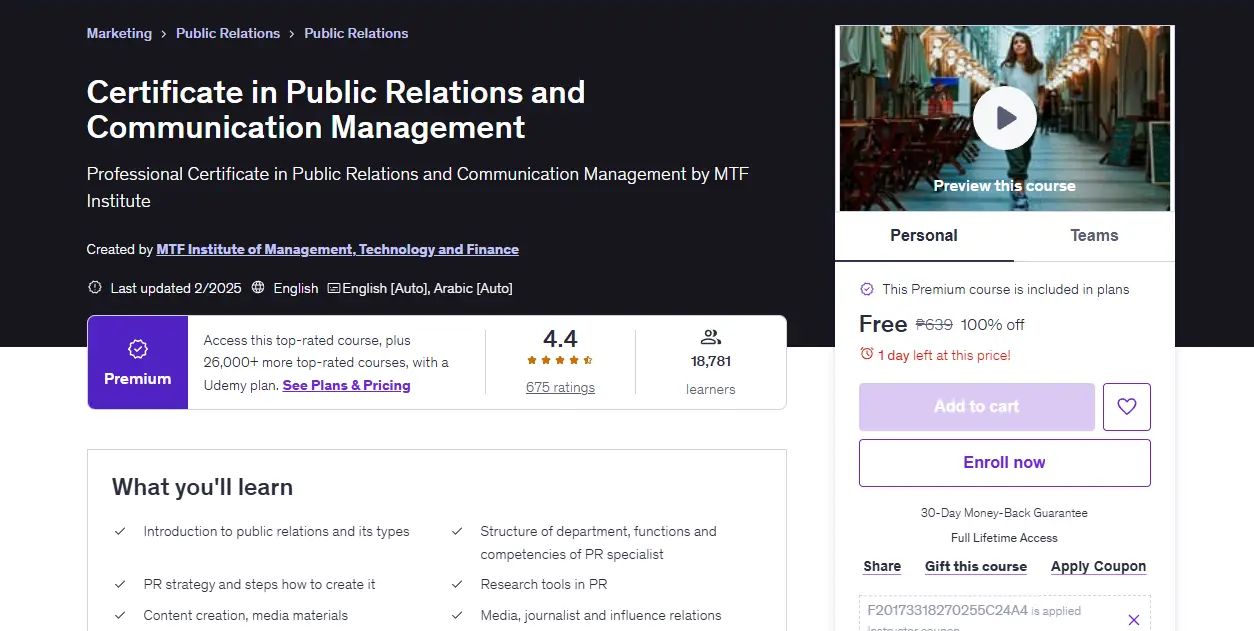
Task: Click the Premium course check badge icon
Action: pyautogui.click(x=867, y=289)
